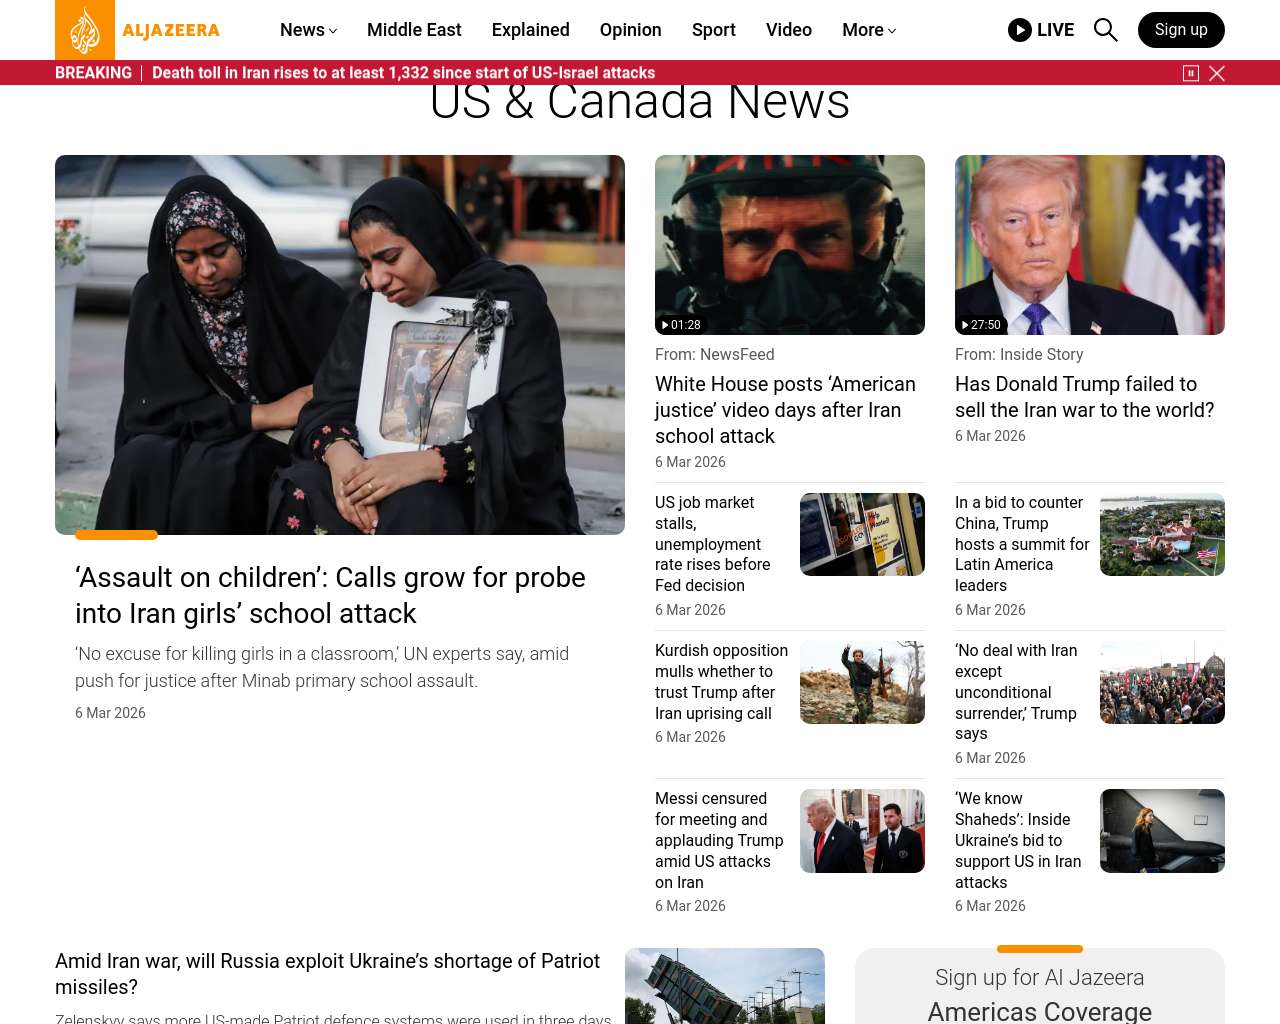This screenshot has width=1280, height=1024.
Task: Play the 01:28 NewsFeed video
Action: [789, 244]
